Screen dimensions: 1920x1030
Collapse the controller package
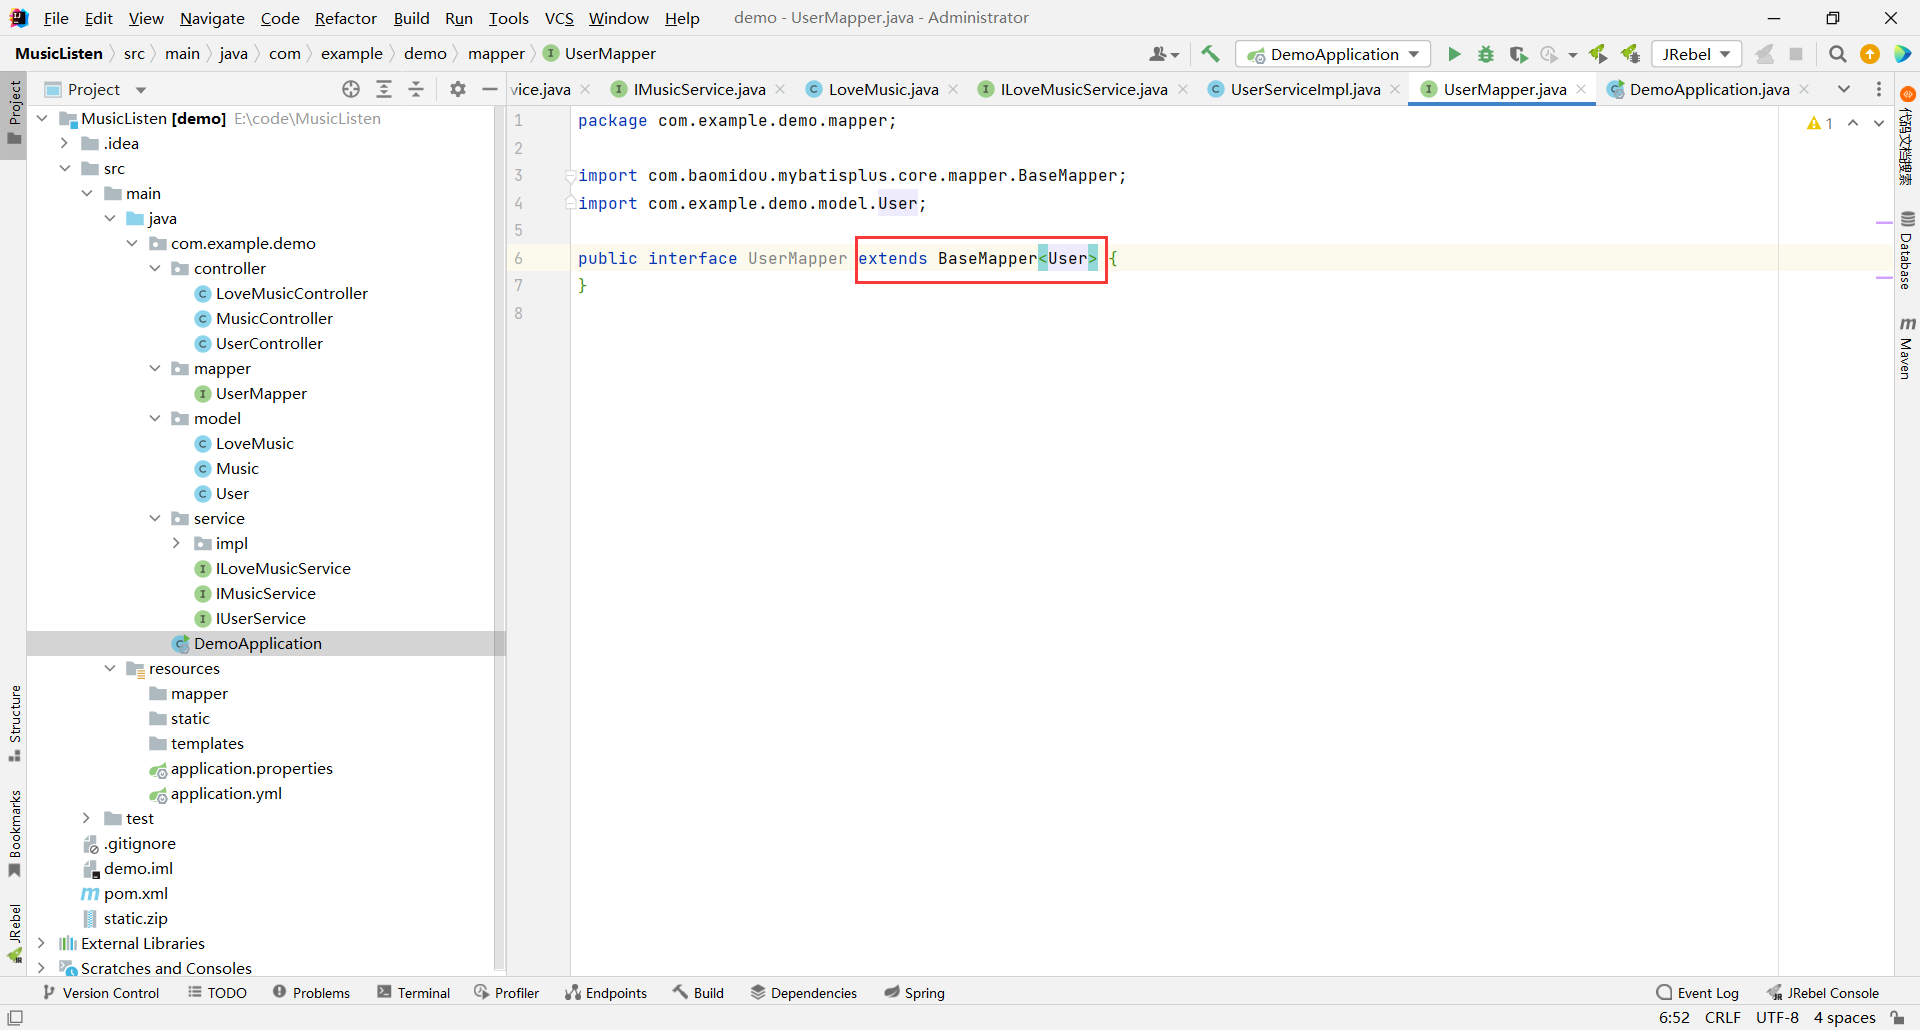[x=155, y=268]
